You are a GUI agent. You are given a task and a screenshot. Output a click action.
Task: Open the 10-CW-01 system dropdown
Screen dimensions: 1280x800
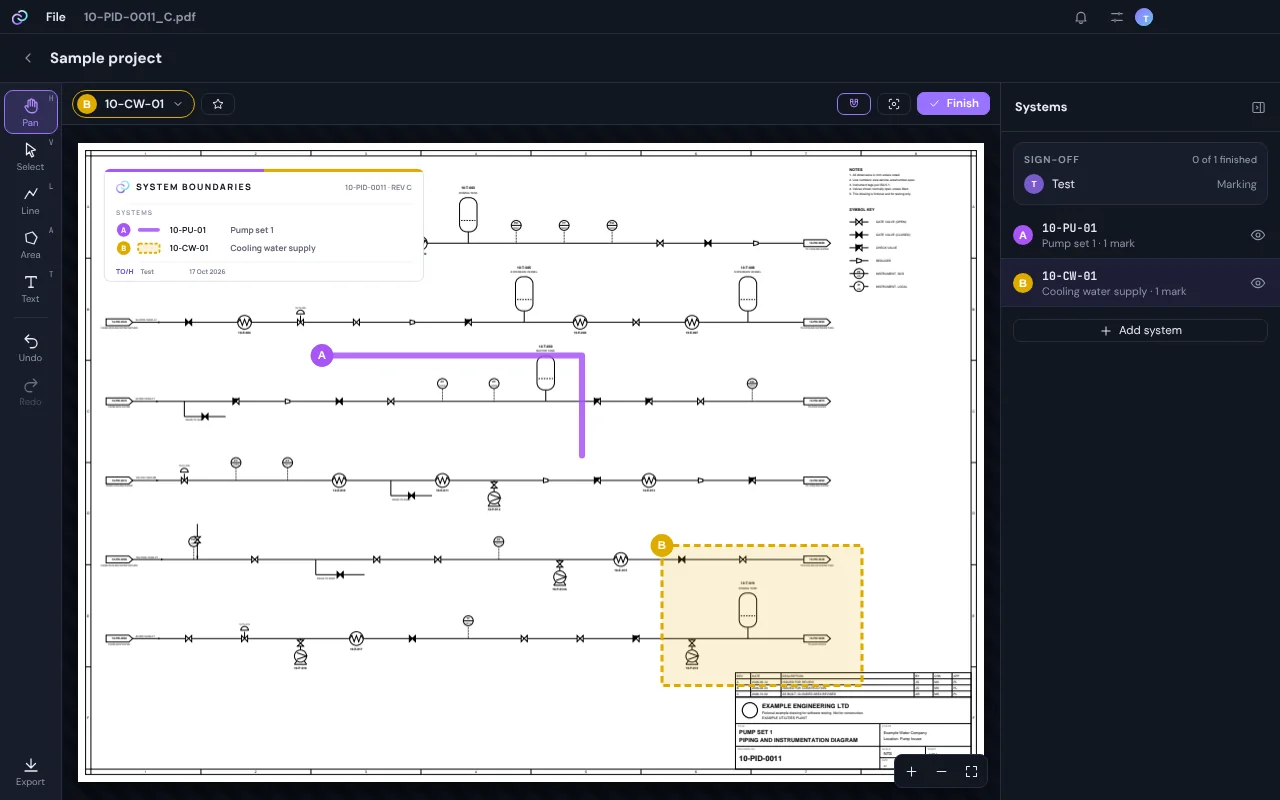(133, 104)
